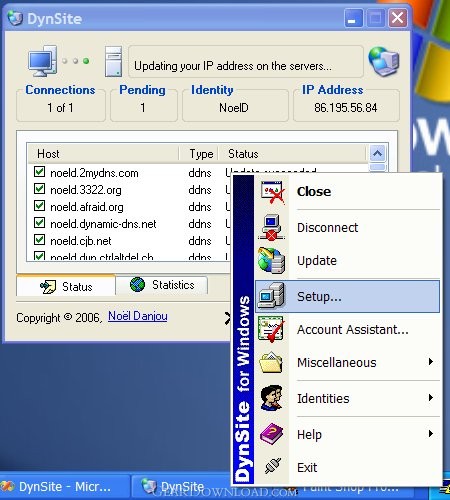Image resolution: width=450 pixels, height=500 pixels.
Task: Expand the Help submenu arrow
Action: tap(431, 434)
